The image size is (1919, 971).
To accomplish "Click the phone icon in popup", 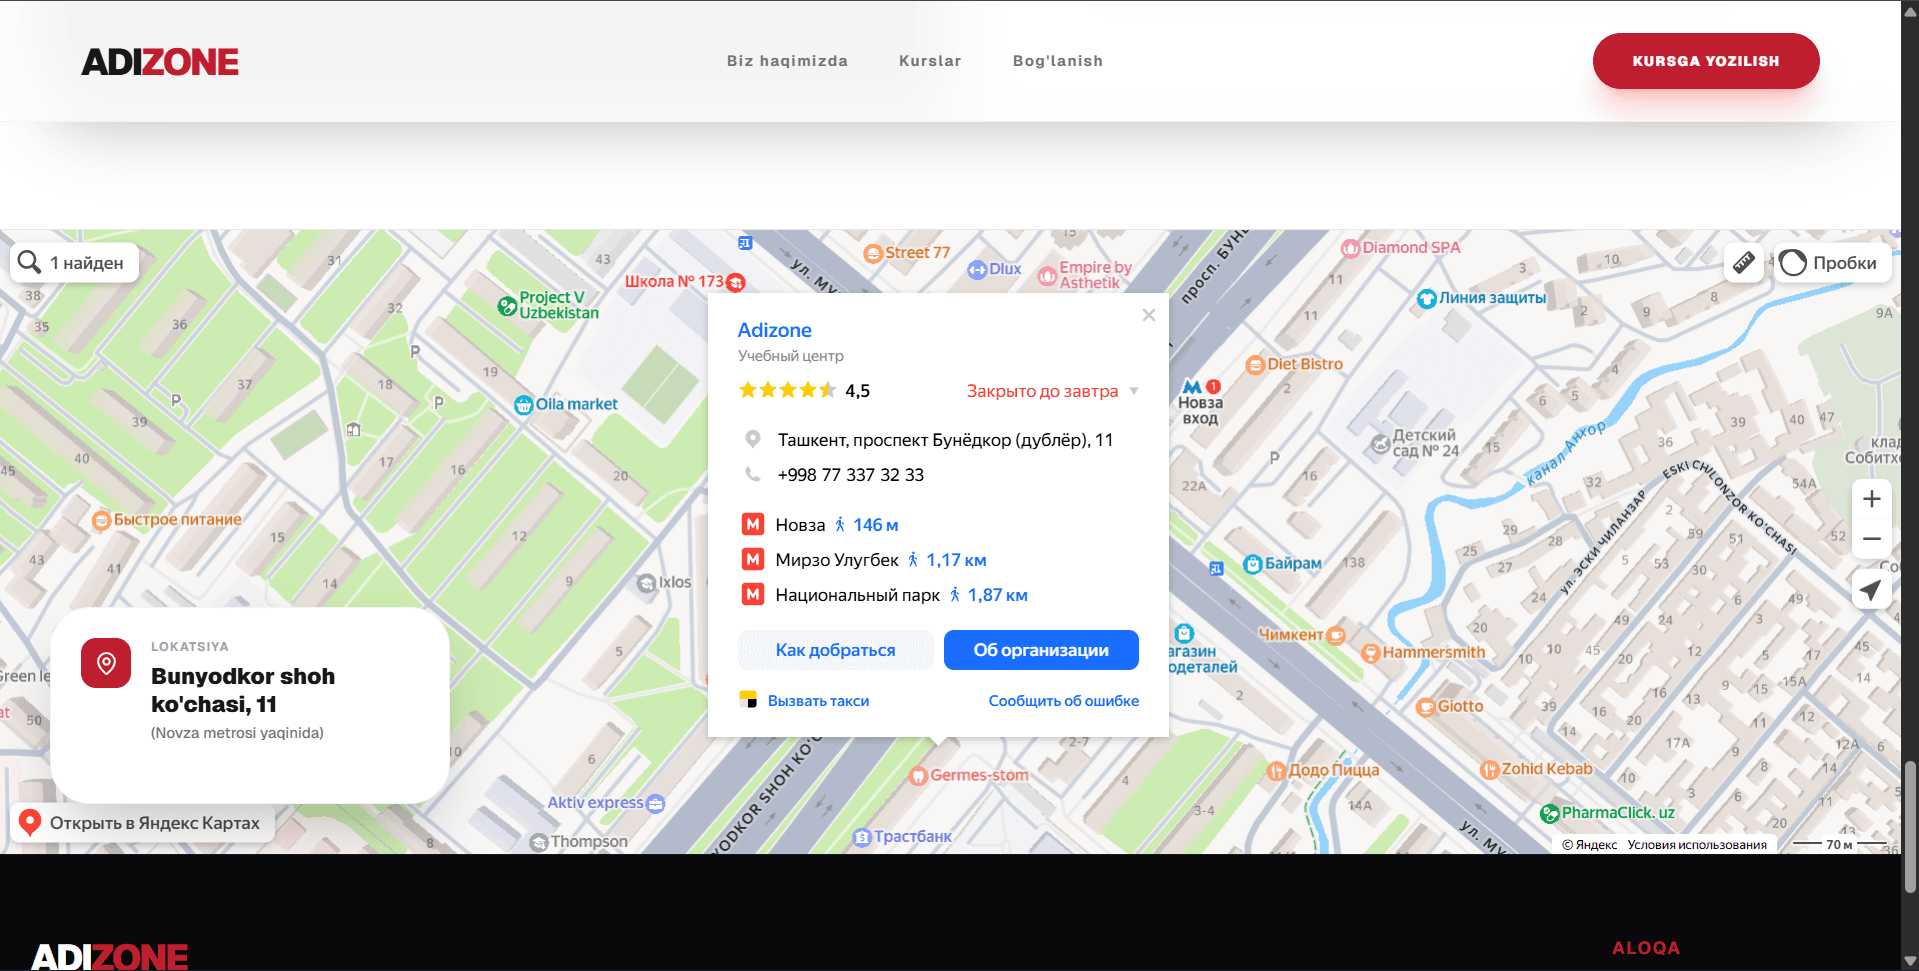I will tap(753, 474).
